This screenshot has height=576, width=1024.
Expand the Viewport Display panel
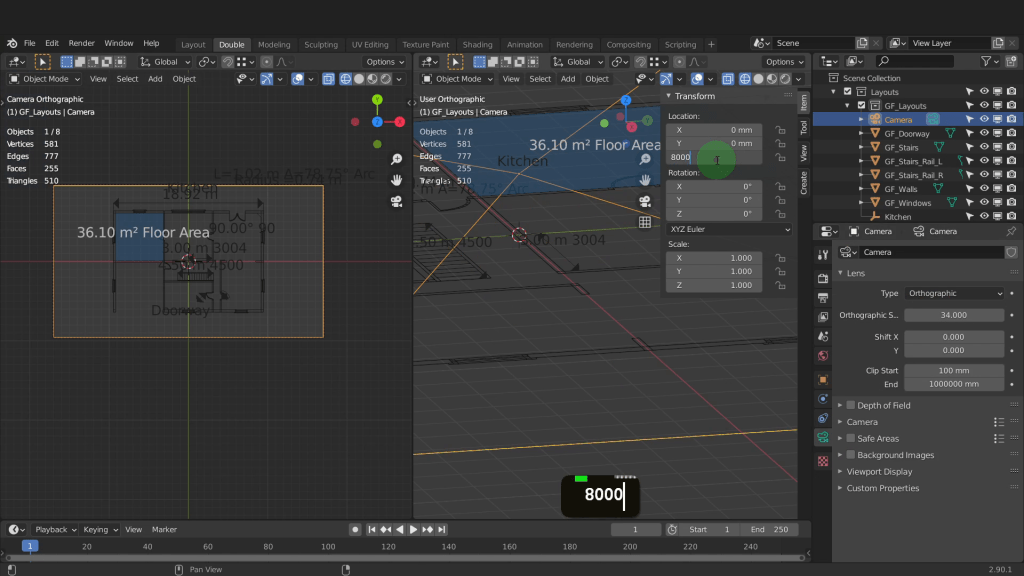[x=879, y=471]
